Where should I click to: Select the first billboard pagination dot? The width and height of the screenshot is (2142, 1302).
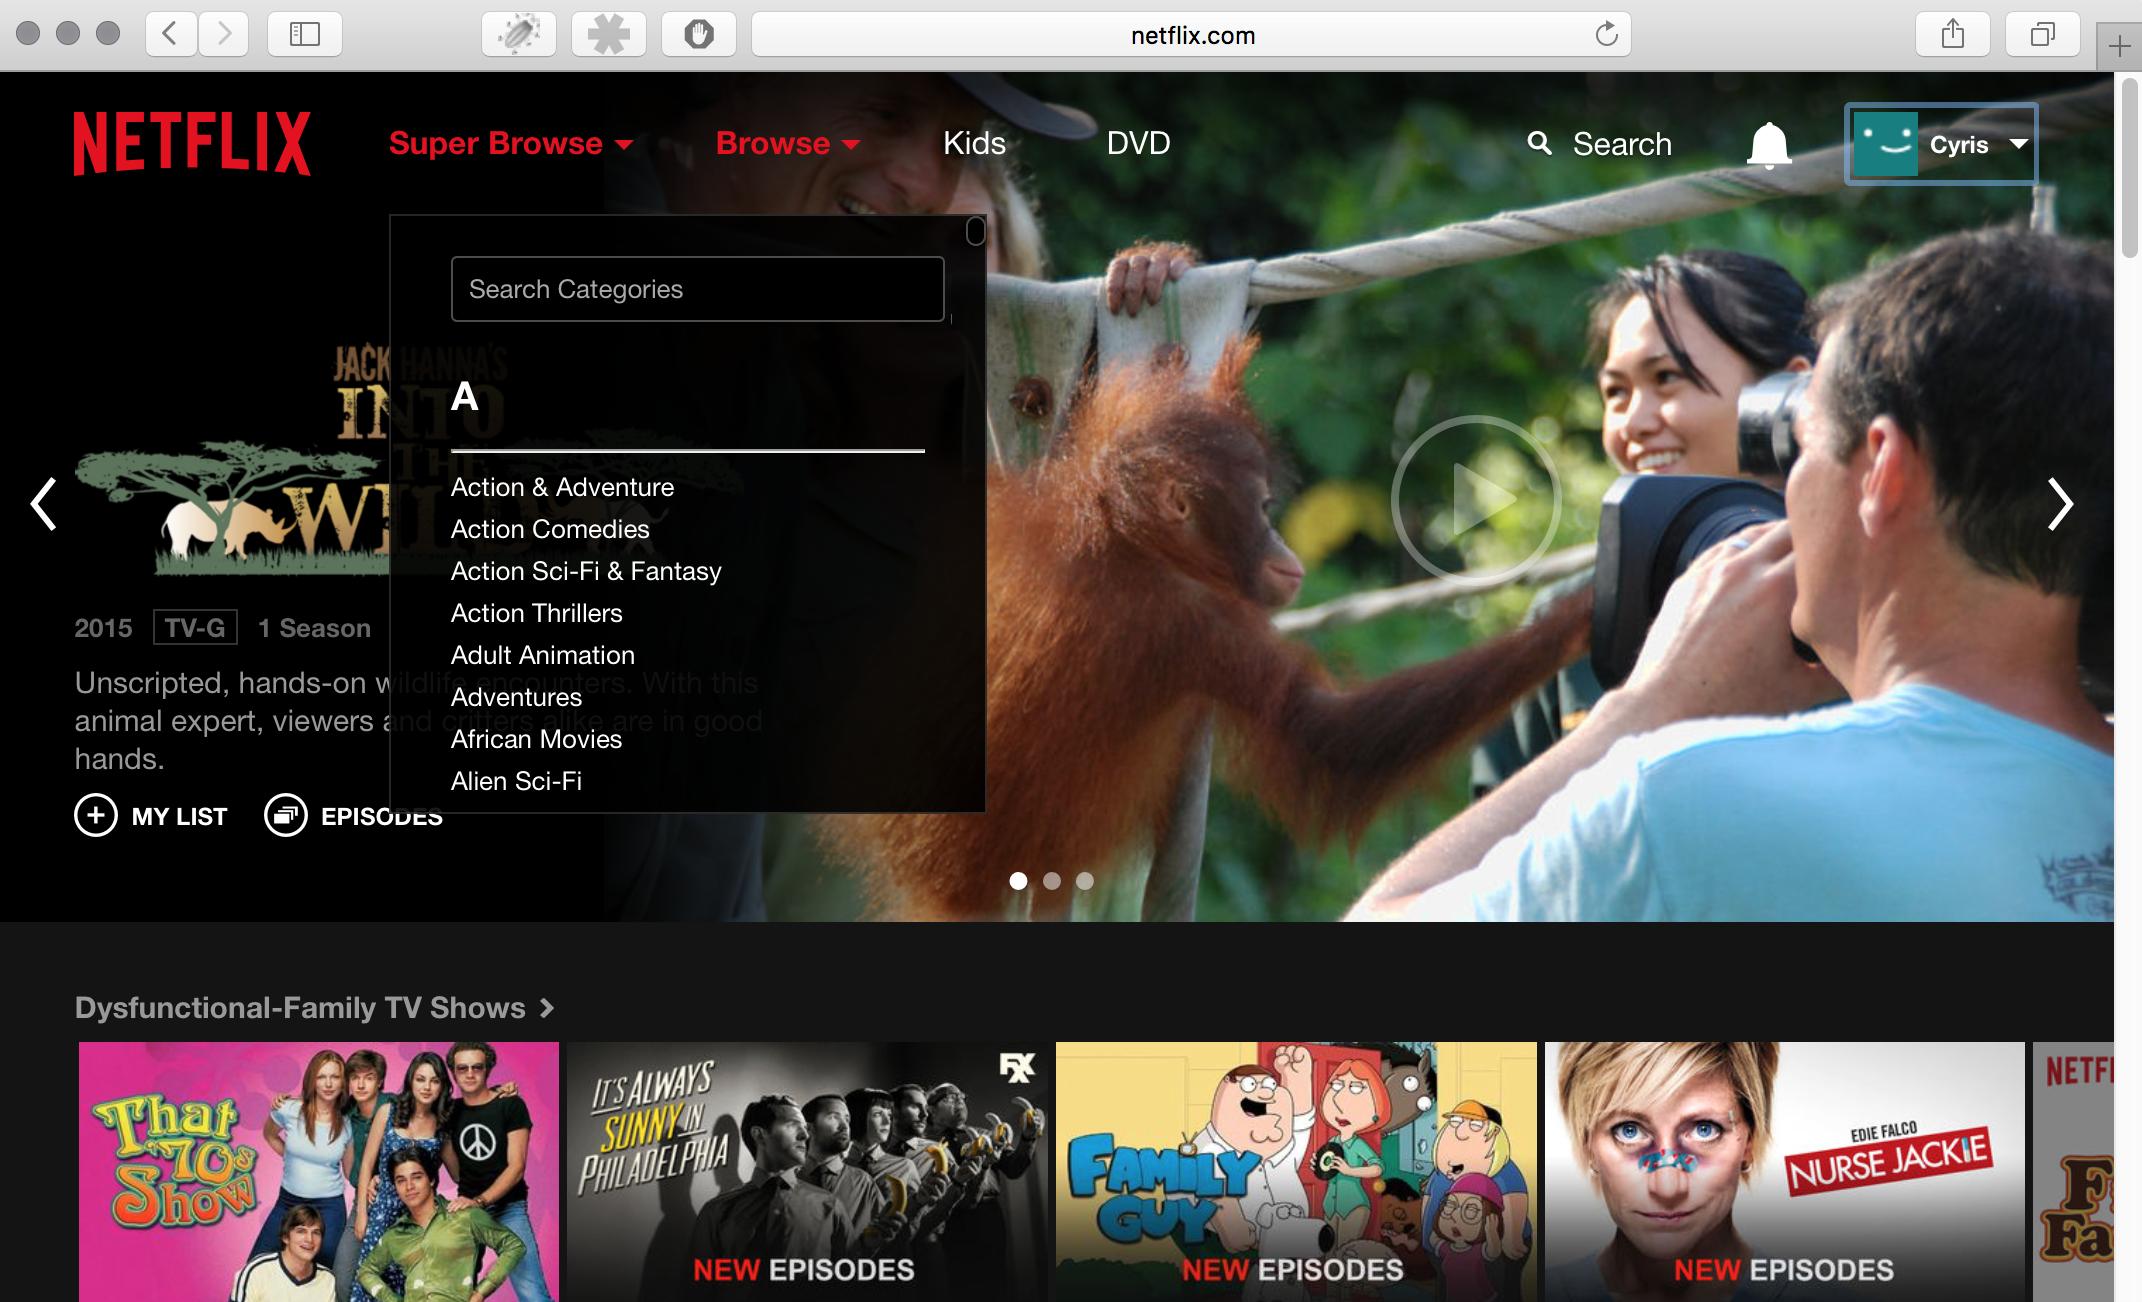pyautogui.click(x=1018, y=881)
